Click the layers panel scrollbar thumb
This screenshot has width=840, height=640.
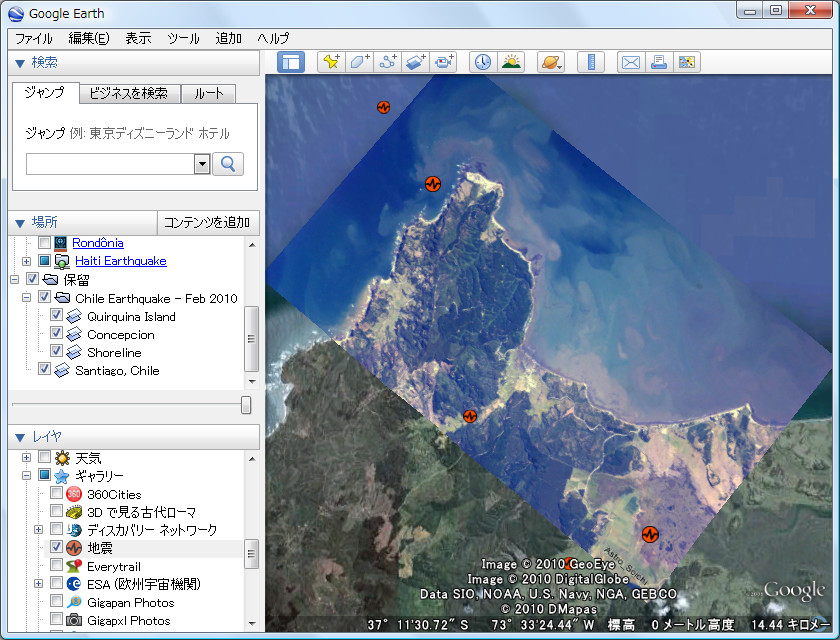(251, 554)
